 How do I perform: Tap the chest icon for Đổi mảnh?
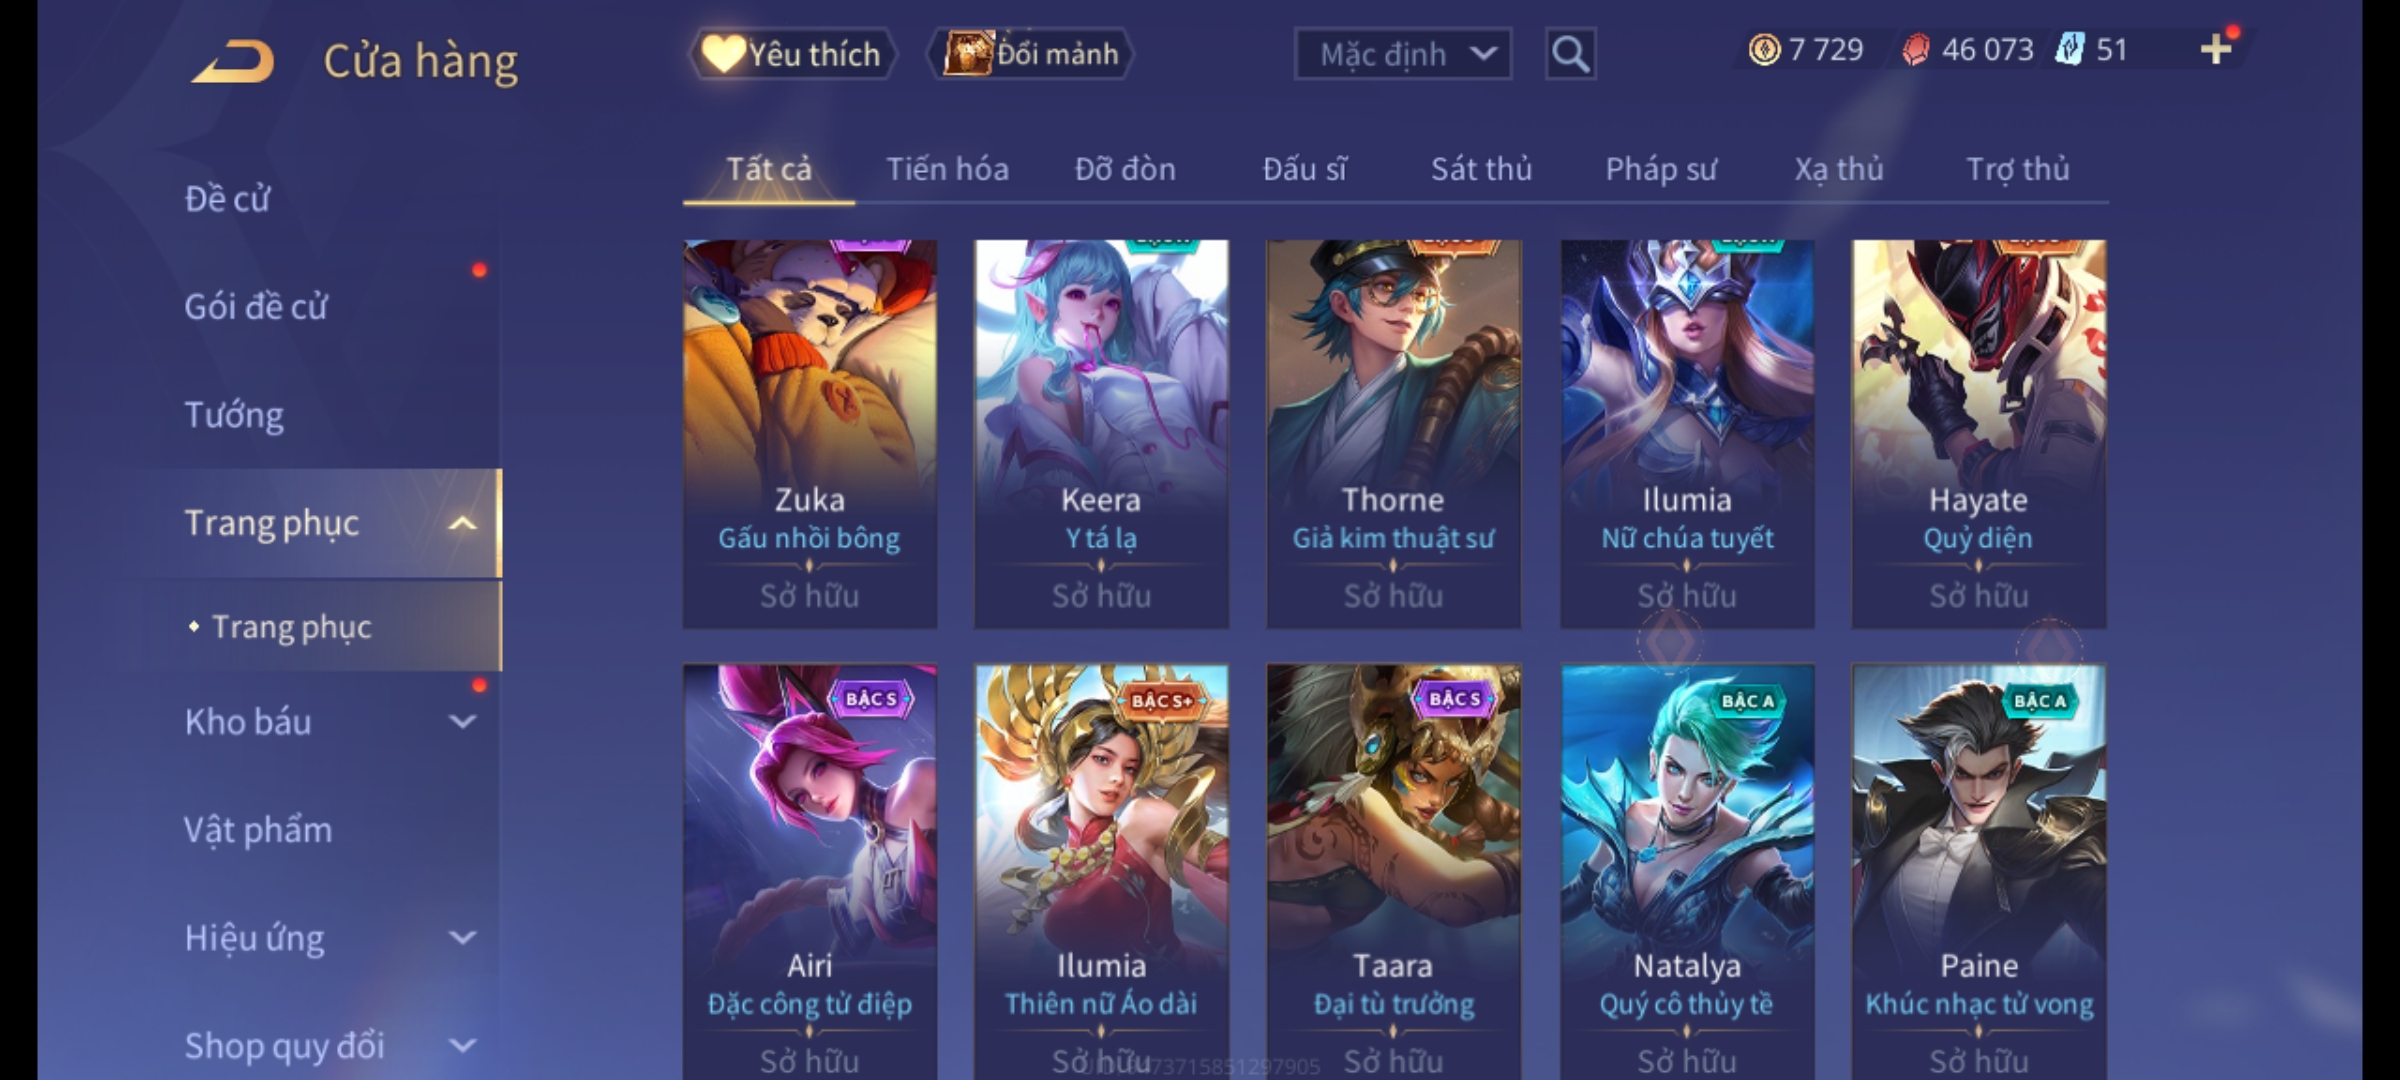pyautogui.click(x=967, y=54)
